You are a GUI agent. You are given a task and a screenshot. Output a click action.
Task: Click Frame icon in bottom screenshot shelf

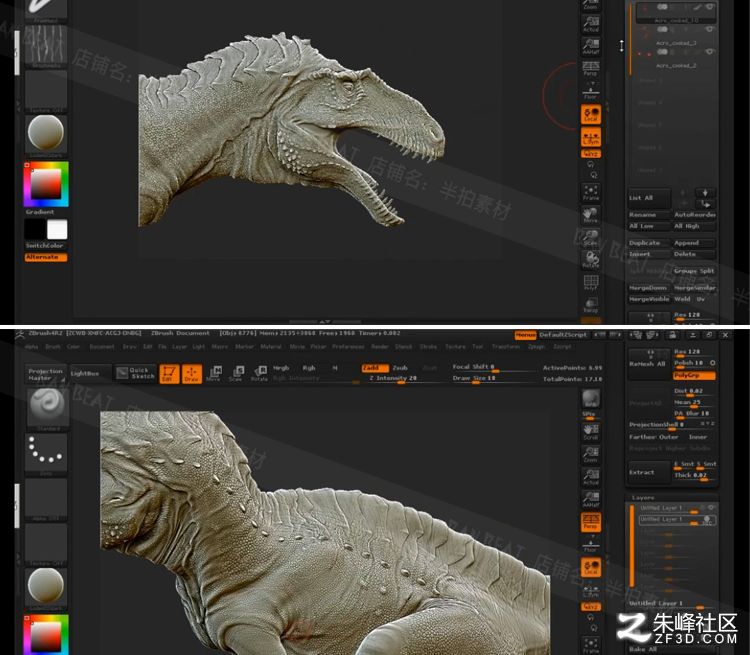click(x=591, y=645)
